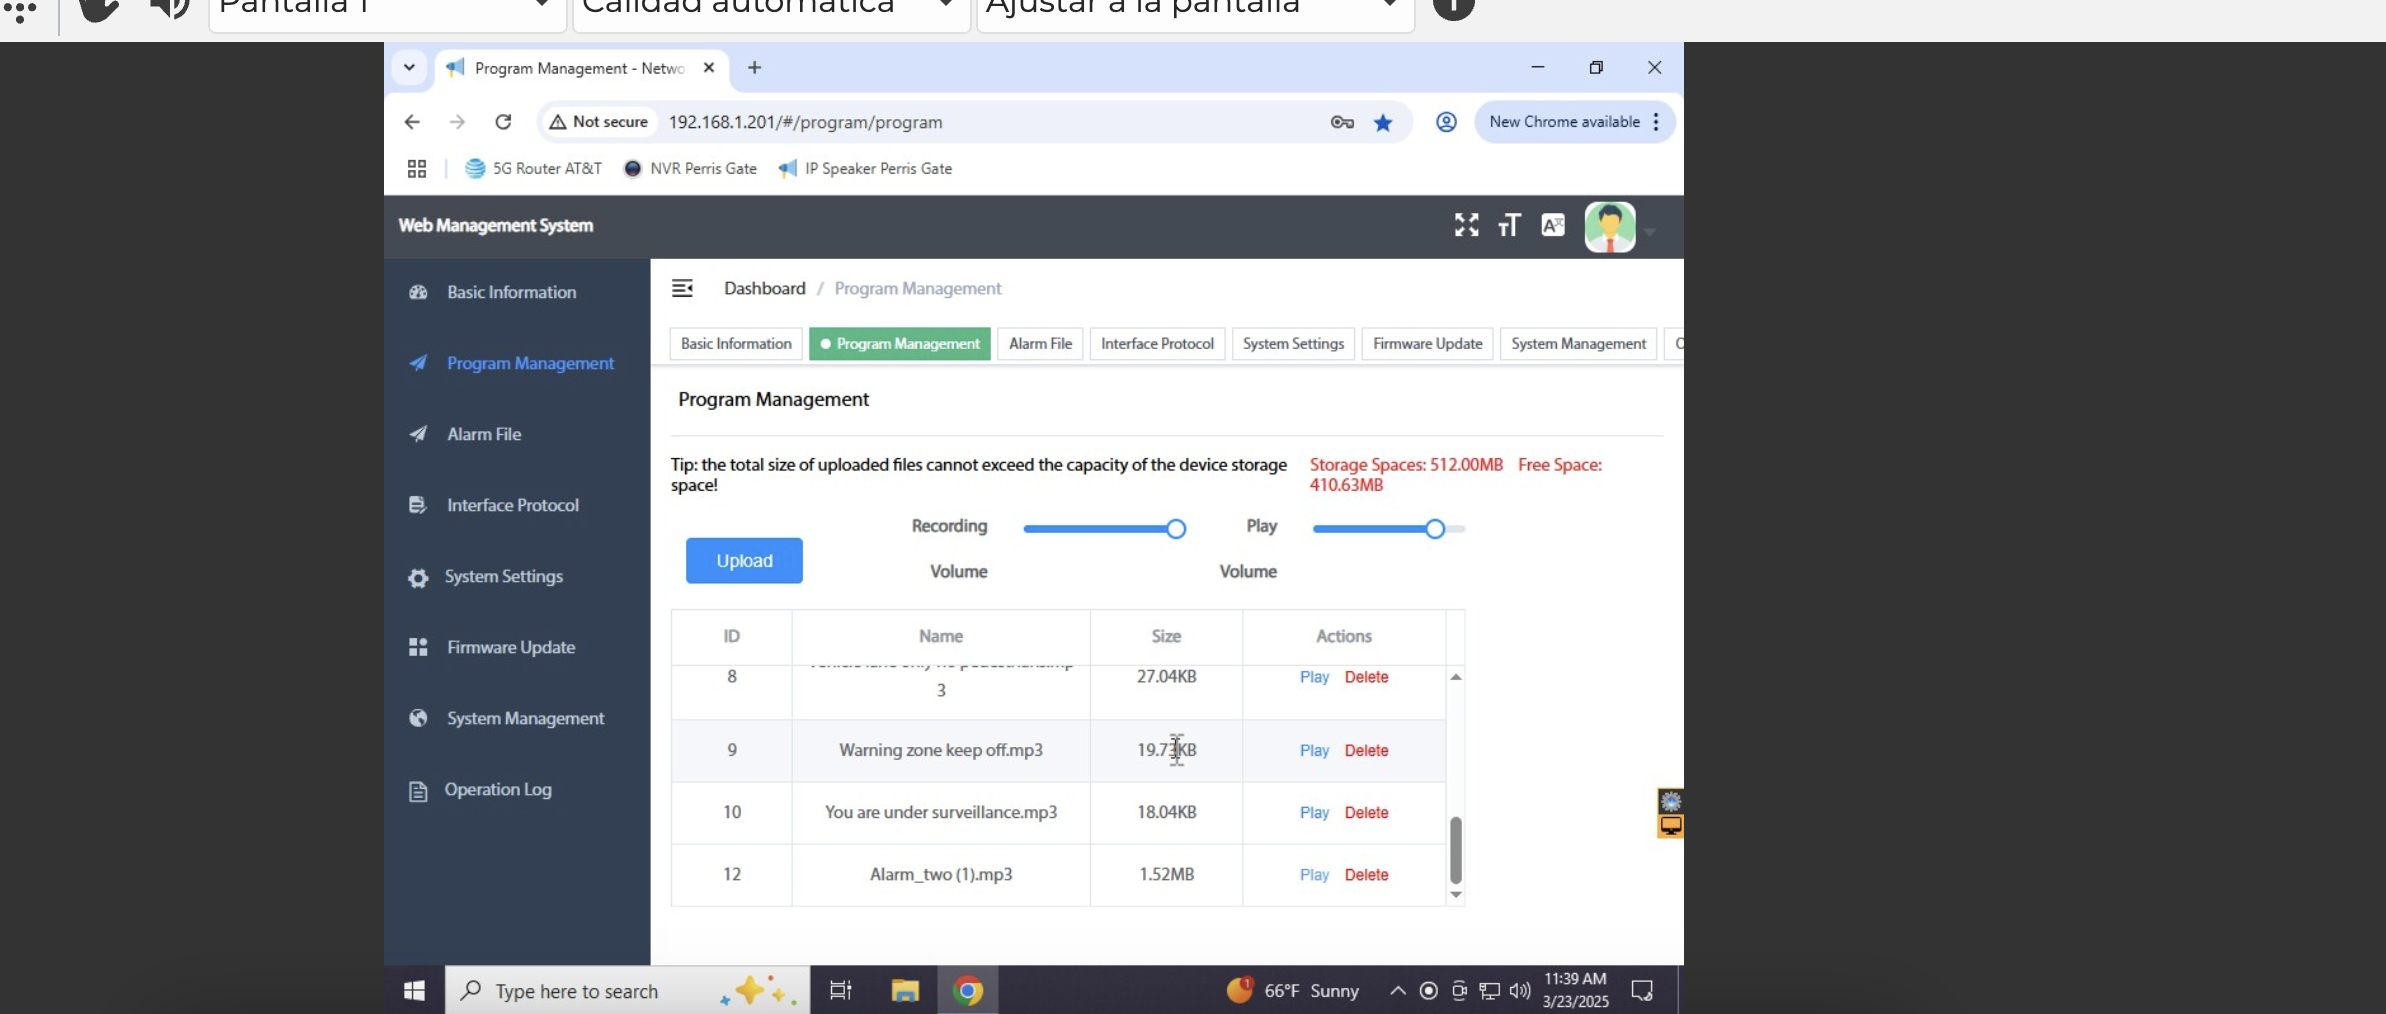Image resolution: width=2386 pixels, height=1014 pixels.
Task: Go forward in browser
Action: click(457, 122)
